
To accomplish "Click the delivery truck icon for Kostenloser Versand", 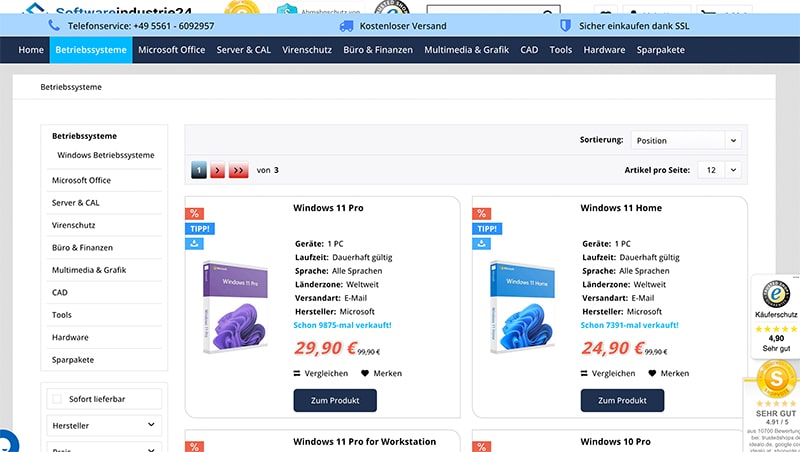I will tap(346, 26).
